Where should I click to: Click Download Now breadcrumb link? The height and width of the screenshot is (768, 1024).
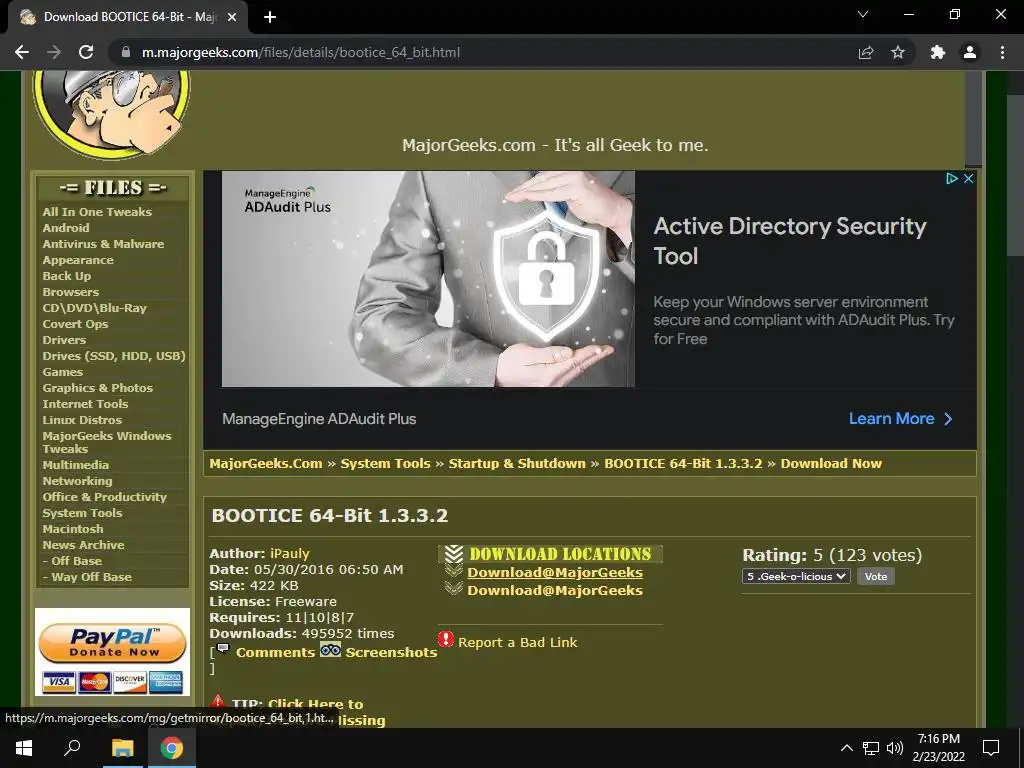(831, 463)
